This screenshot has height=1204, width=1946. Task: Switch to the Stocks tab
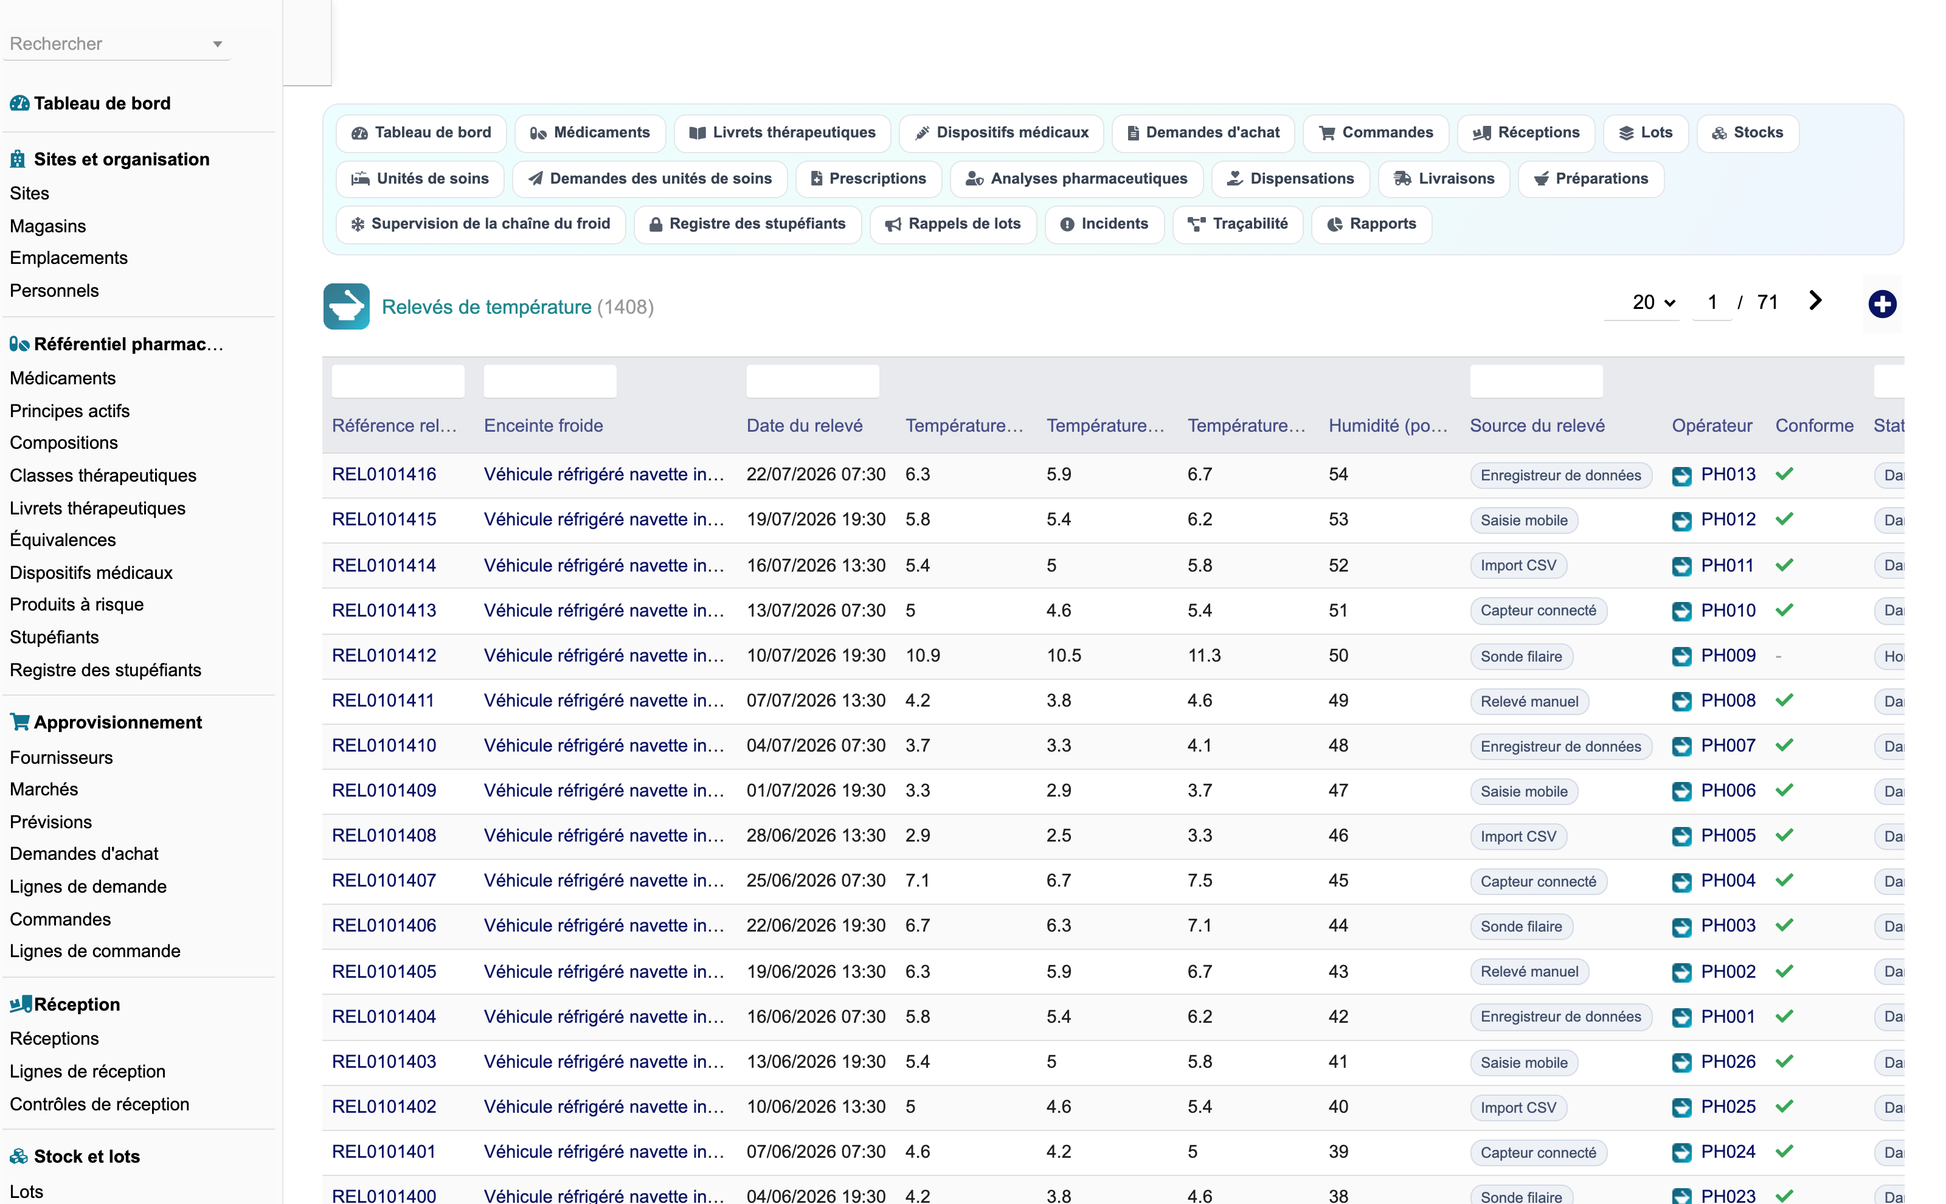click(1747, 133)
